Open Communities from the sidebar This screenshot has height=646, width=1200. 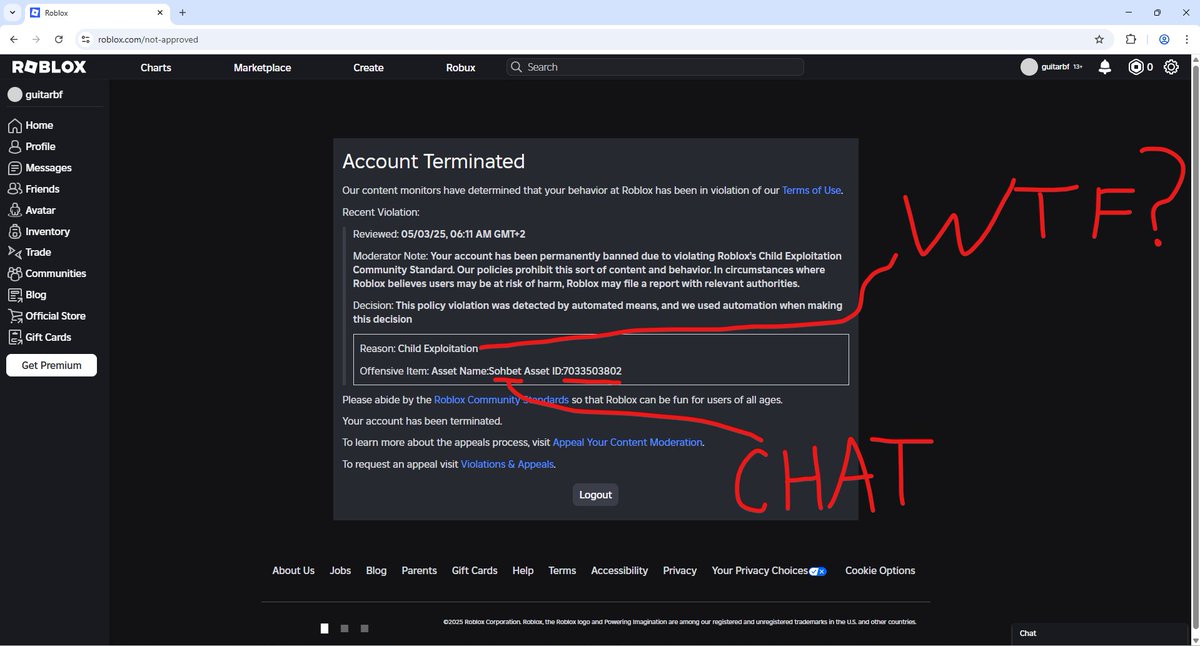47,273
